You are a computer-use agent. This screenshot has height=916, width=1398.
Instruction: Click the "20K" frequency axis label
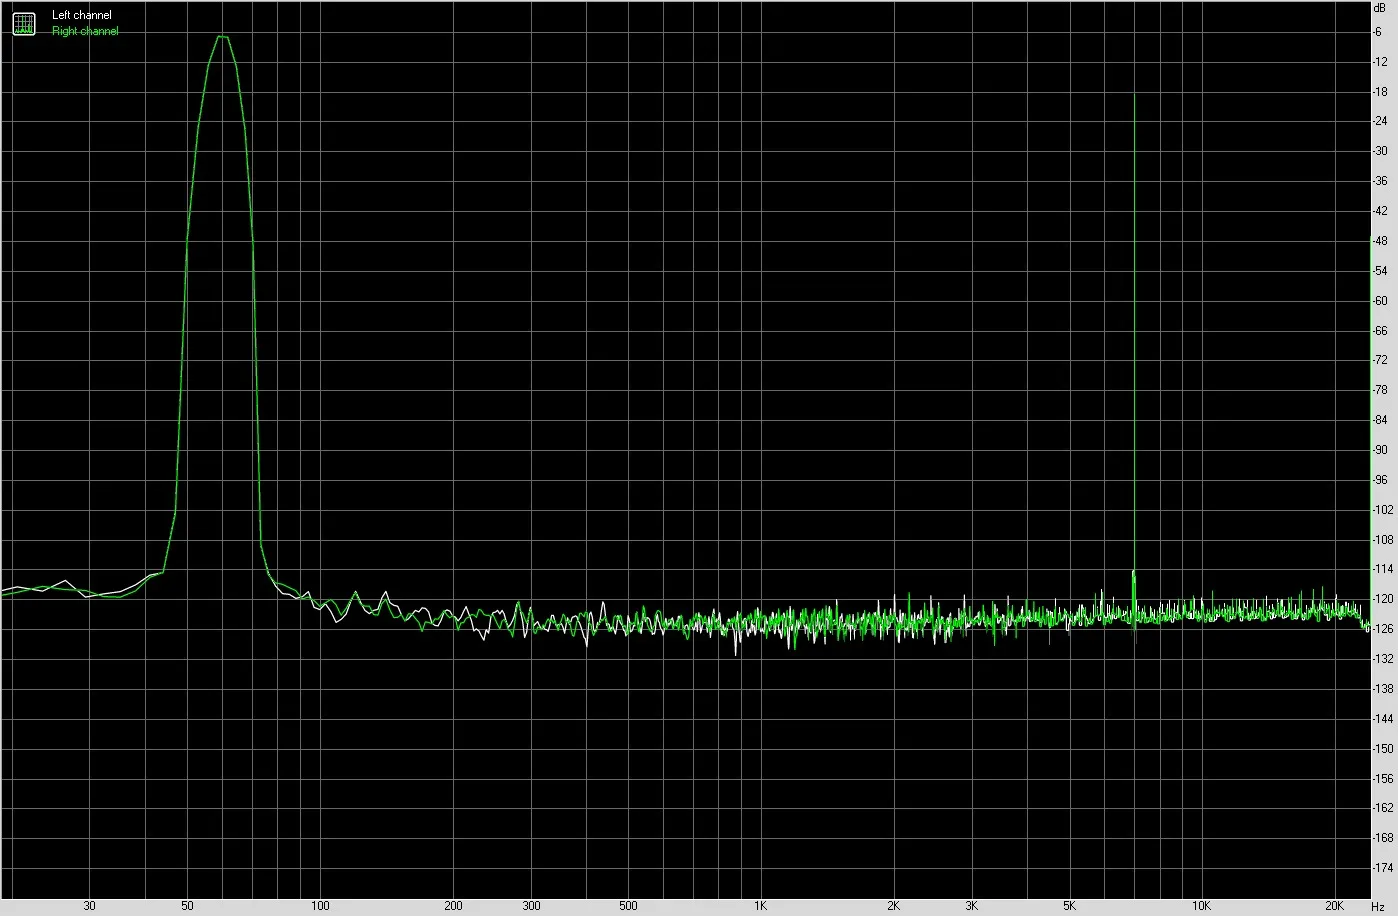tap(1335, 906)
